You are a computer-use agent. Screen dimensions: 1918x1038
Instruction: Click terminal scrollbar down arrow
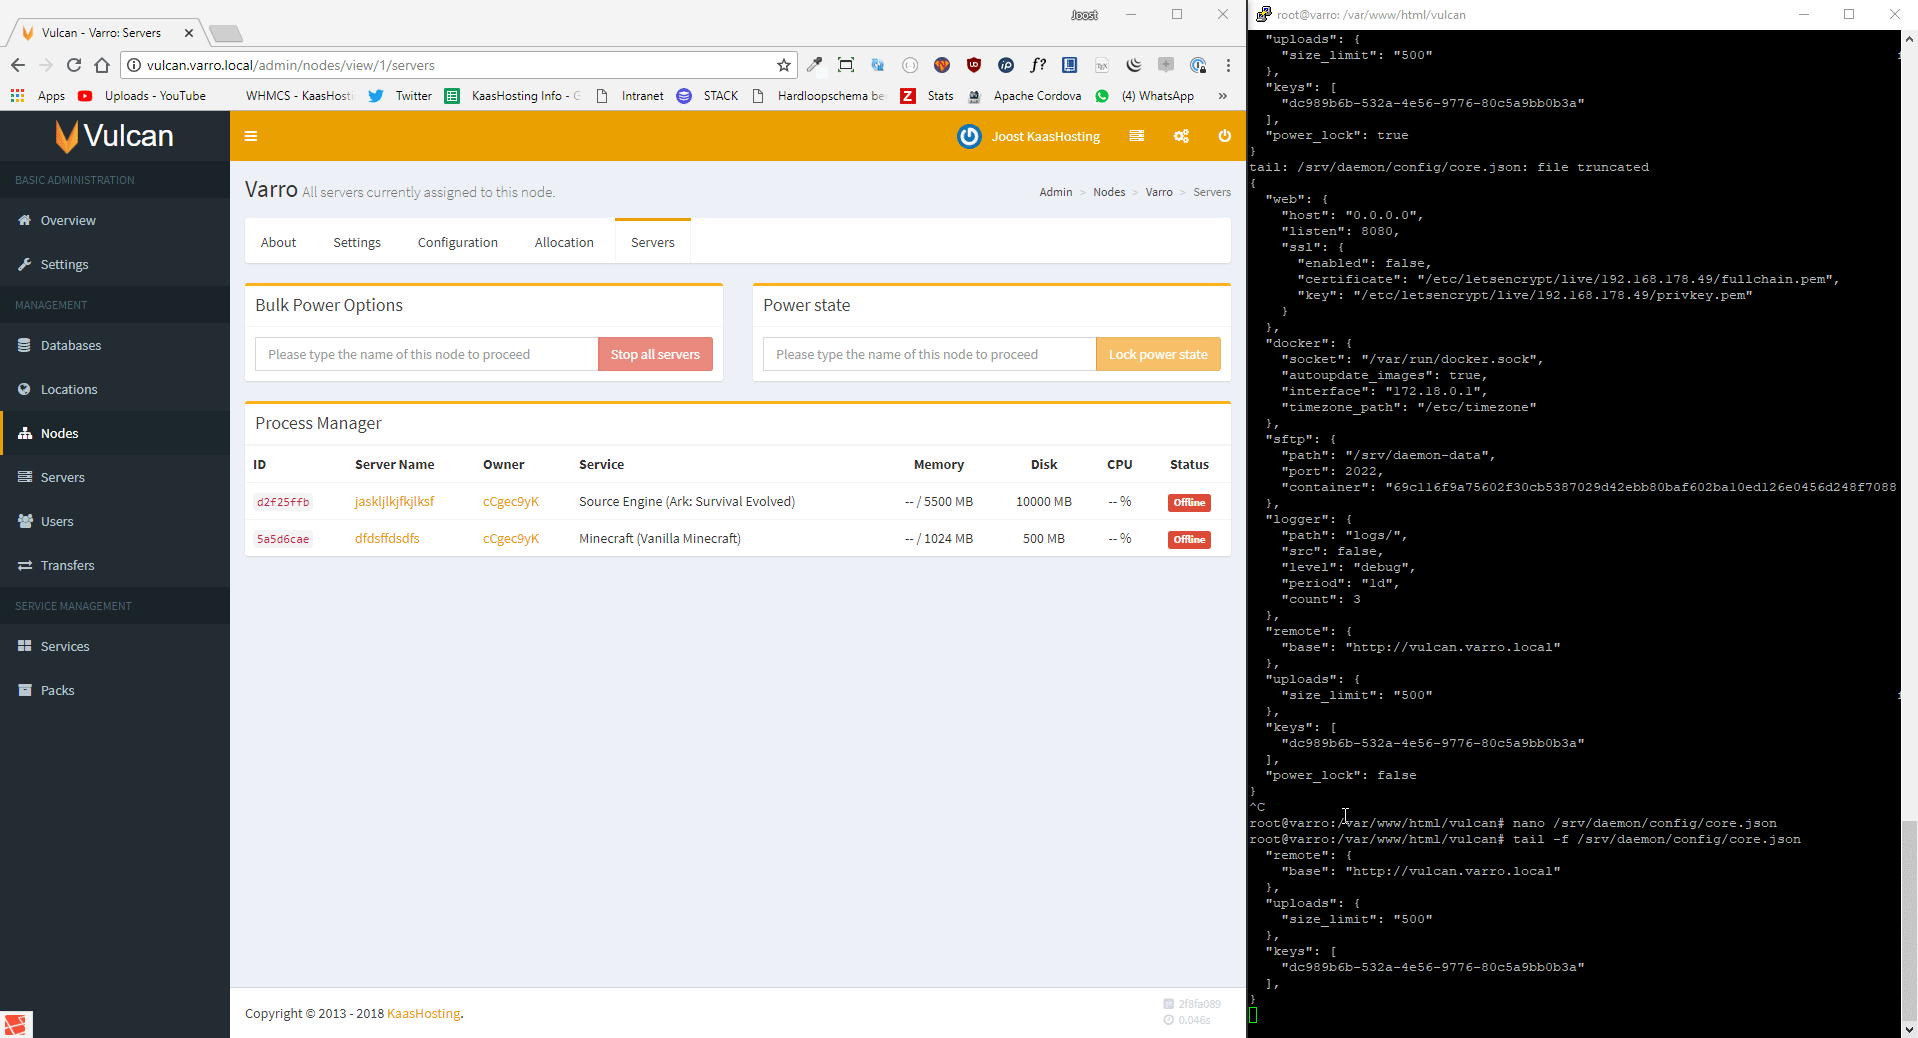click(x=1909, y=1029)
